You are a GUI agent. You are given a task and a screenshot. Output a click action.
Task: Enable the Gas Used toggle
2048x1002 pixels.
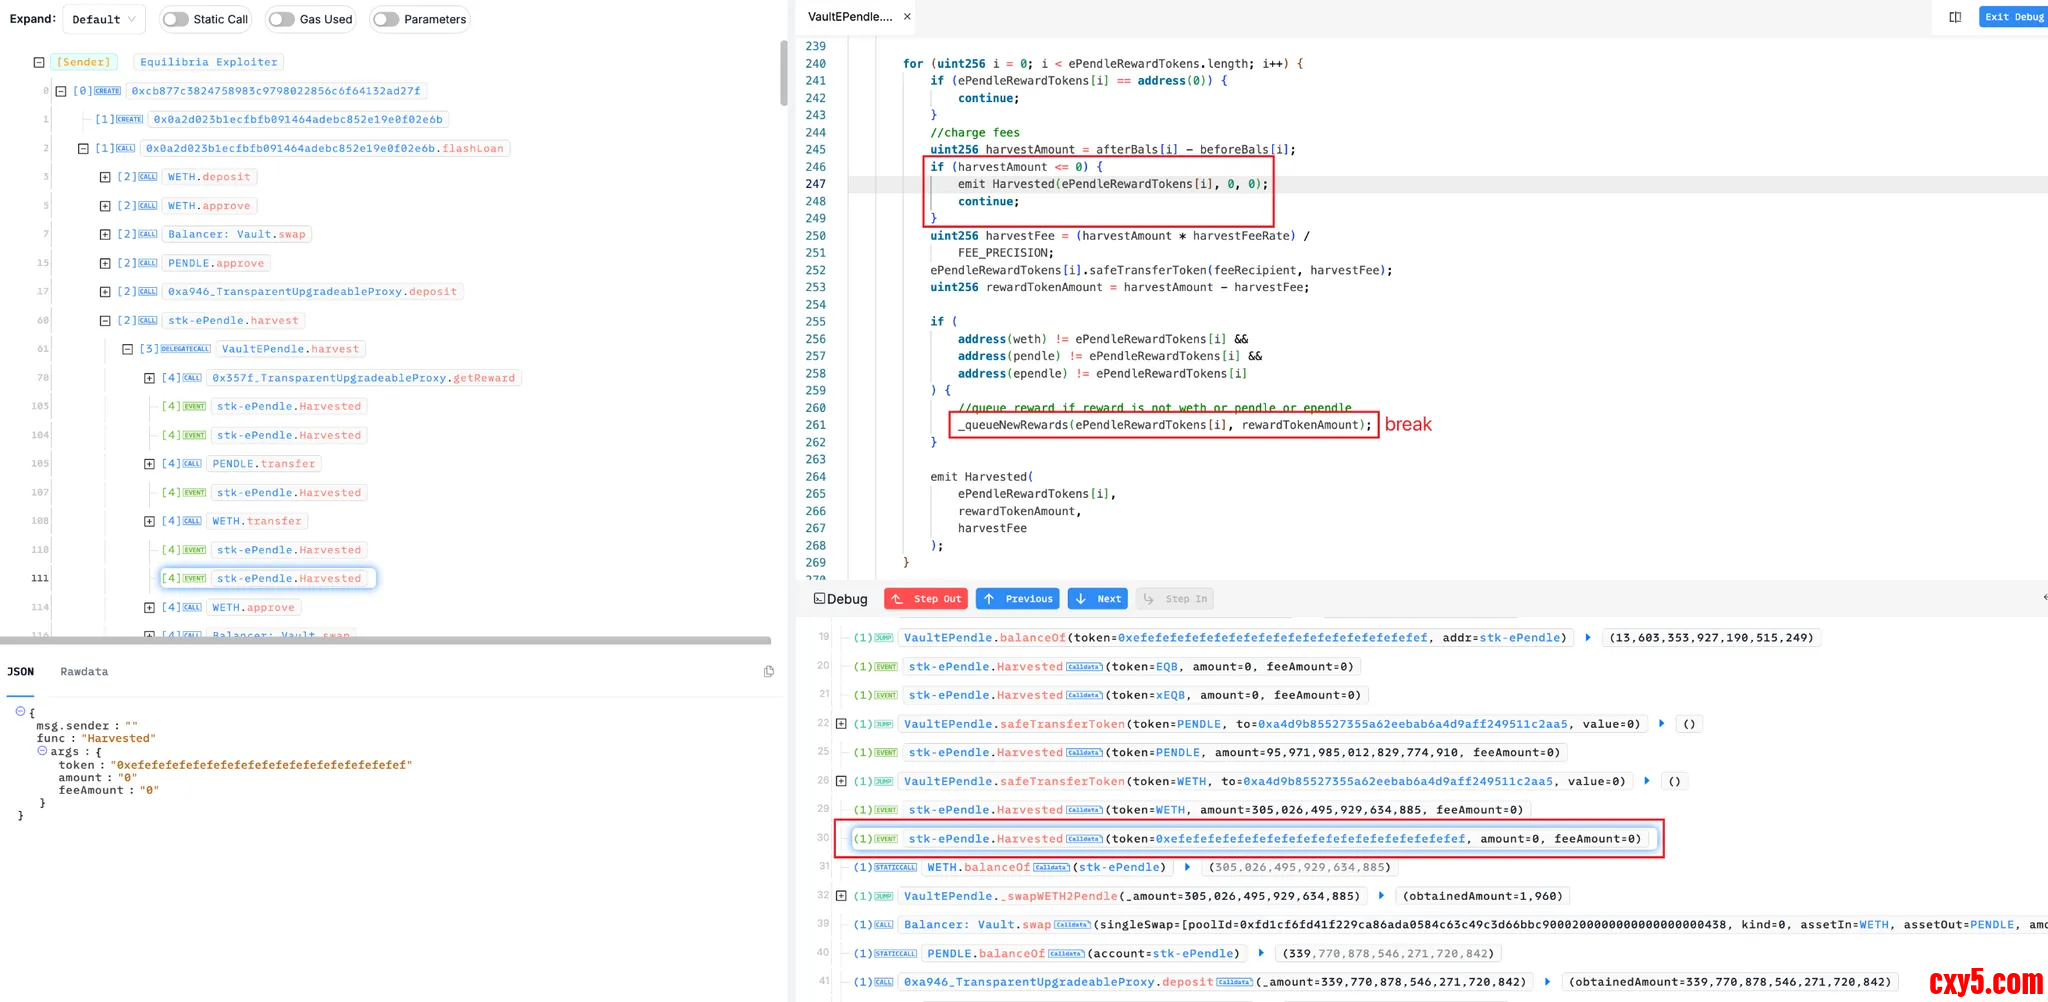coord(282,19)
